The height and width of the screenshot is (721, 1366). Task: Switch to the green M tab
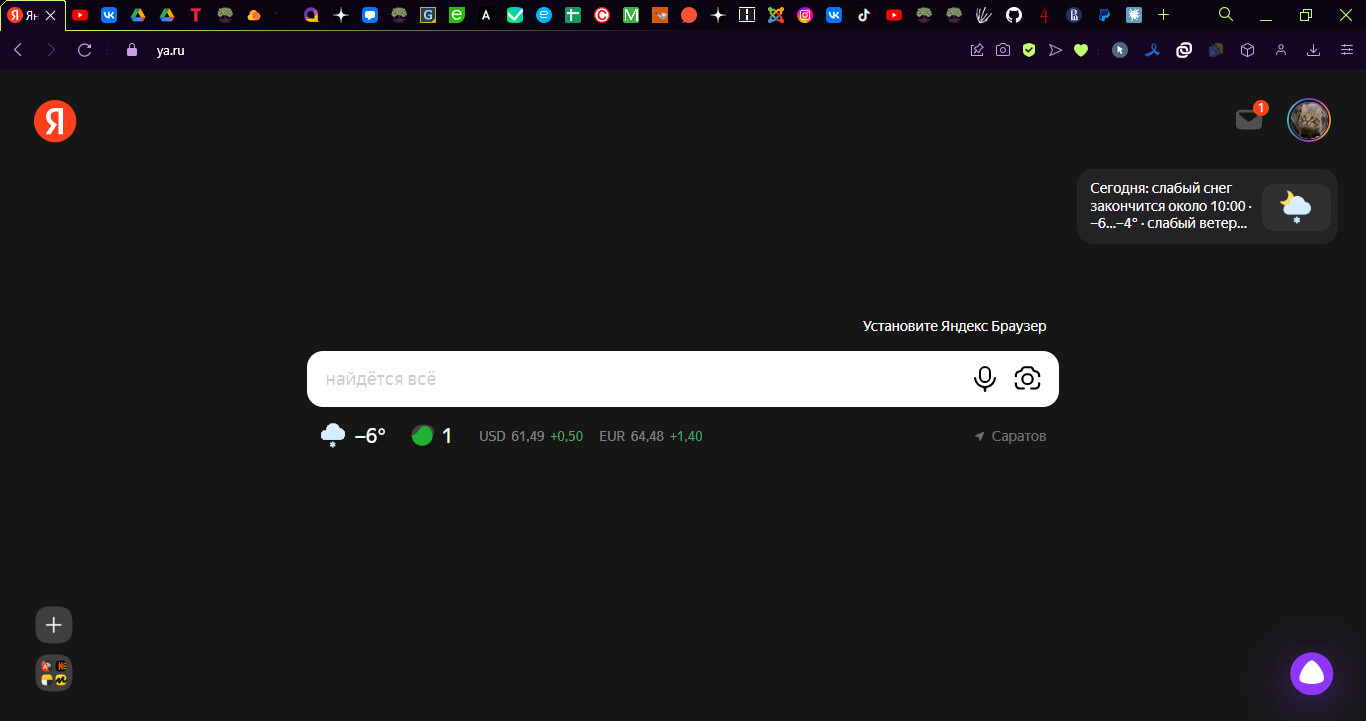(631, 15)
